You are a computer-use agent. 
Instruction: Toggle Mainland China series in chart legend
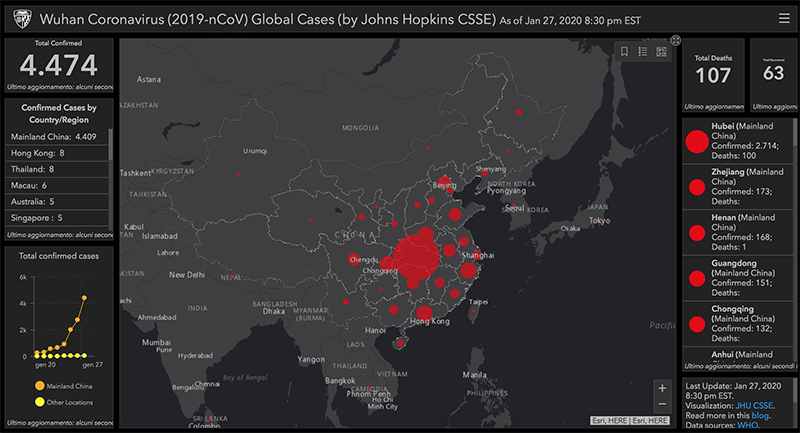tap(64, 386)
